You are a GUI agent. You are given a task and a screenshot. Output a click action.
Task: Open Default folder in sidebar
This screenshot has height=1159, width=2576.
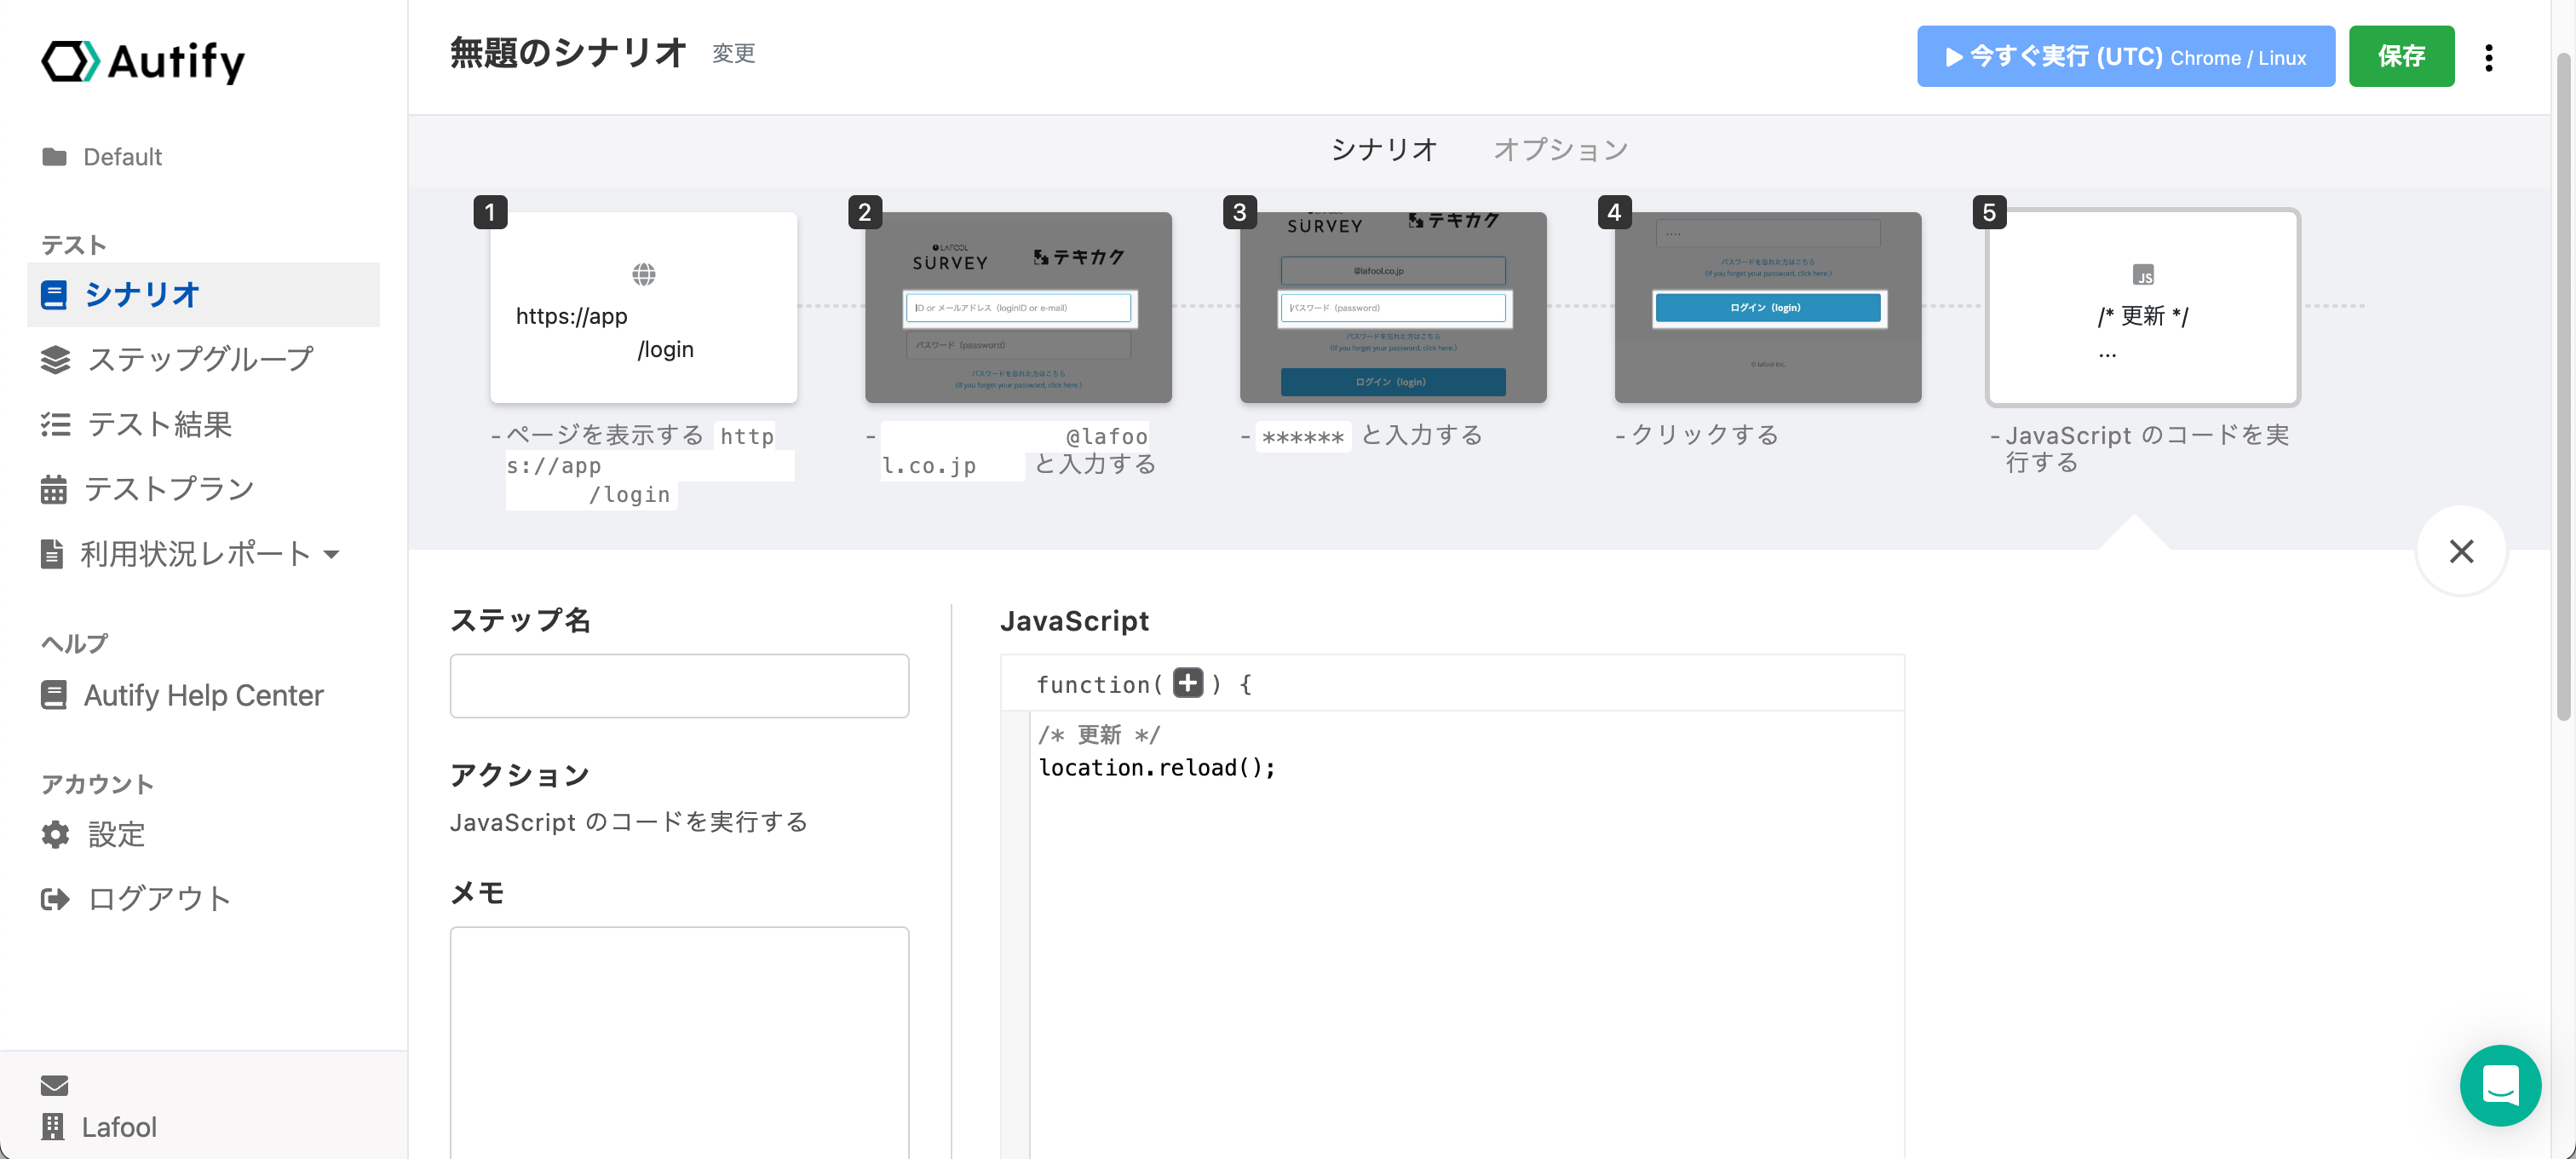121,157
